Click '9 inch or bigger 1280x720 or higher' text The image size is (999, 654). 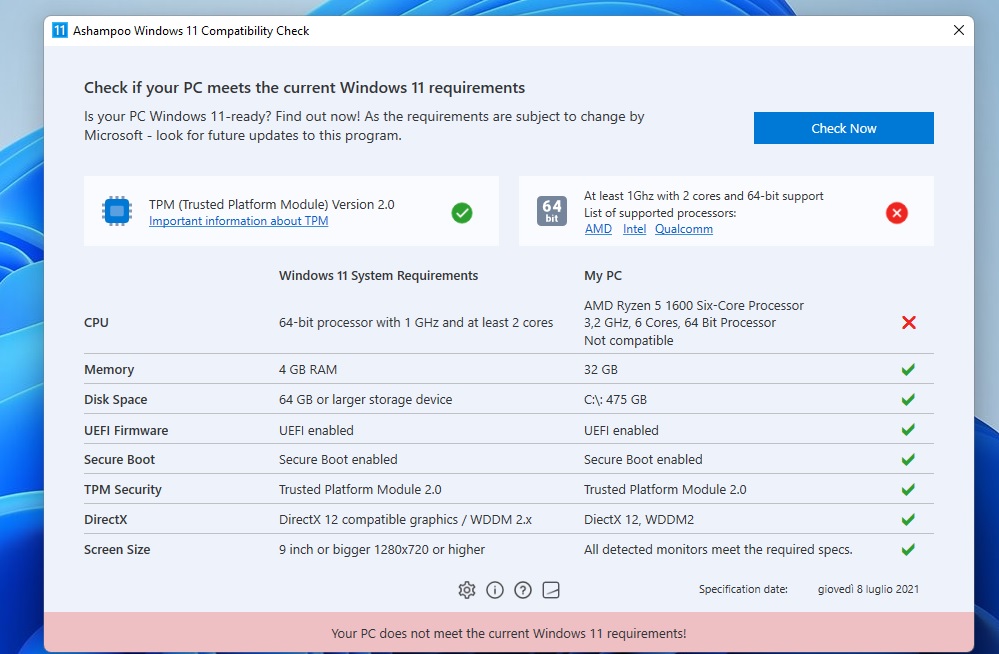click(x=382, y=549)
